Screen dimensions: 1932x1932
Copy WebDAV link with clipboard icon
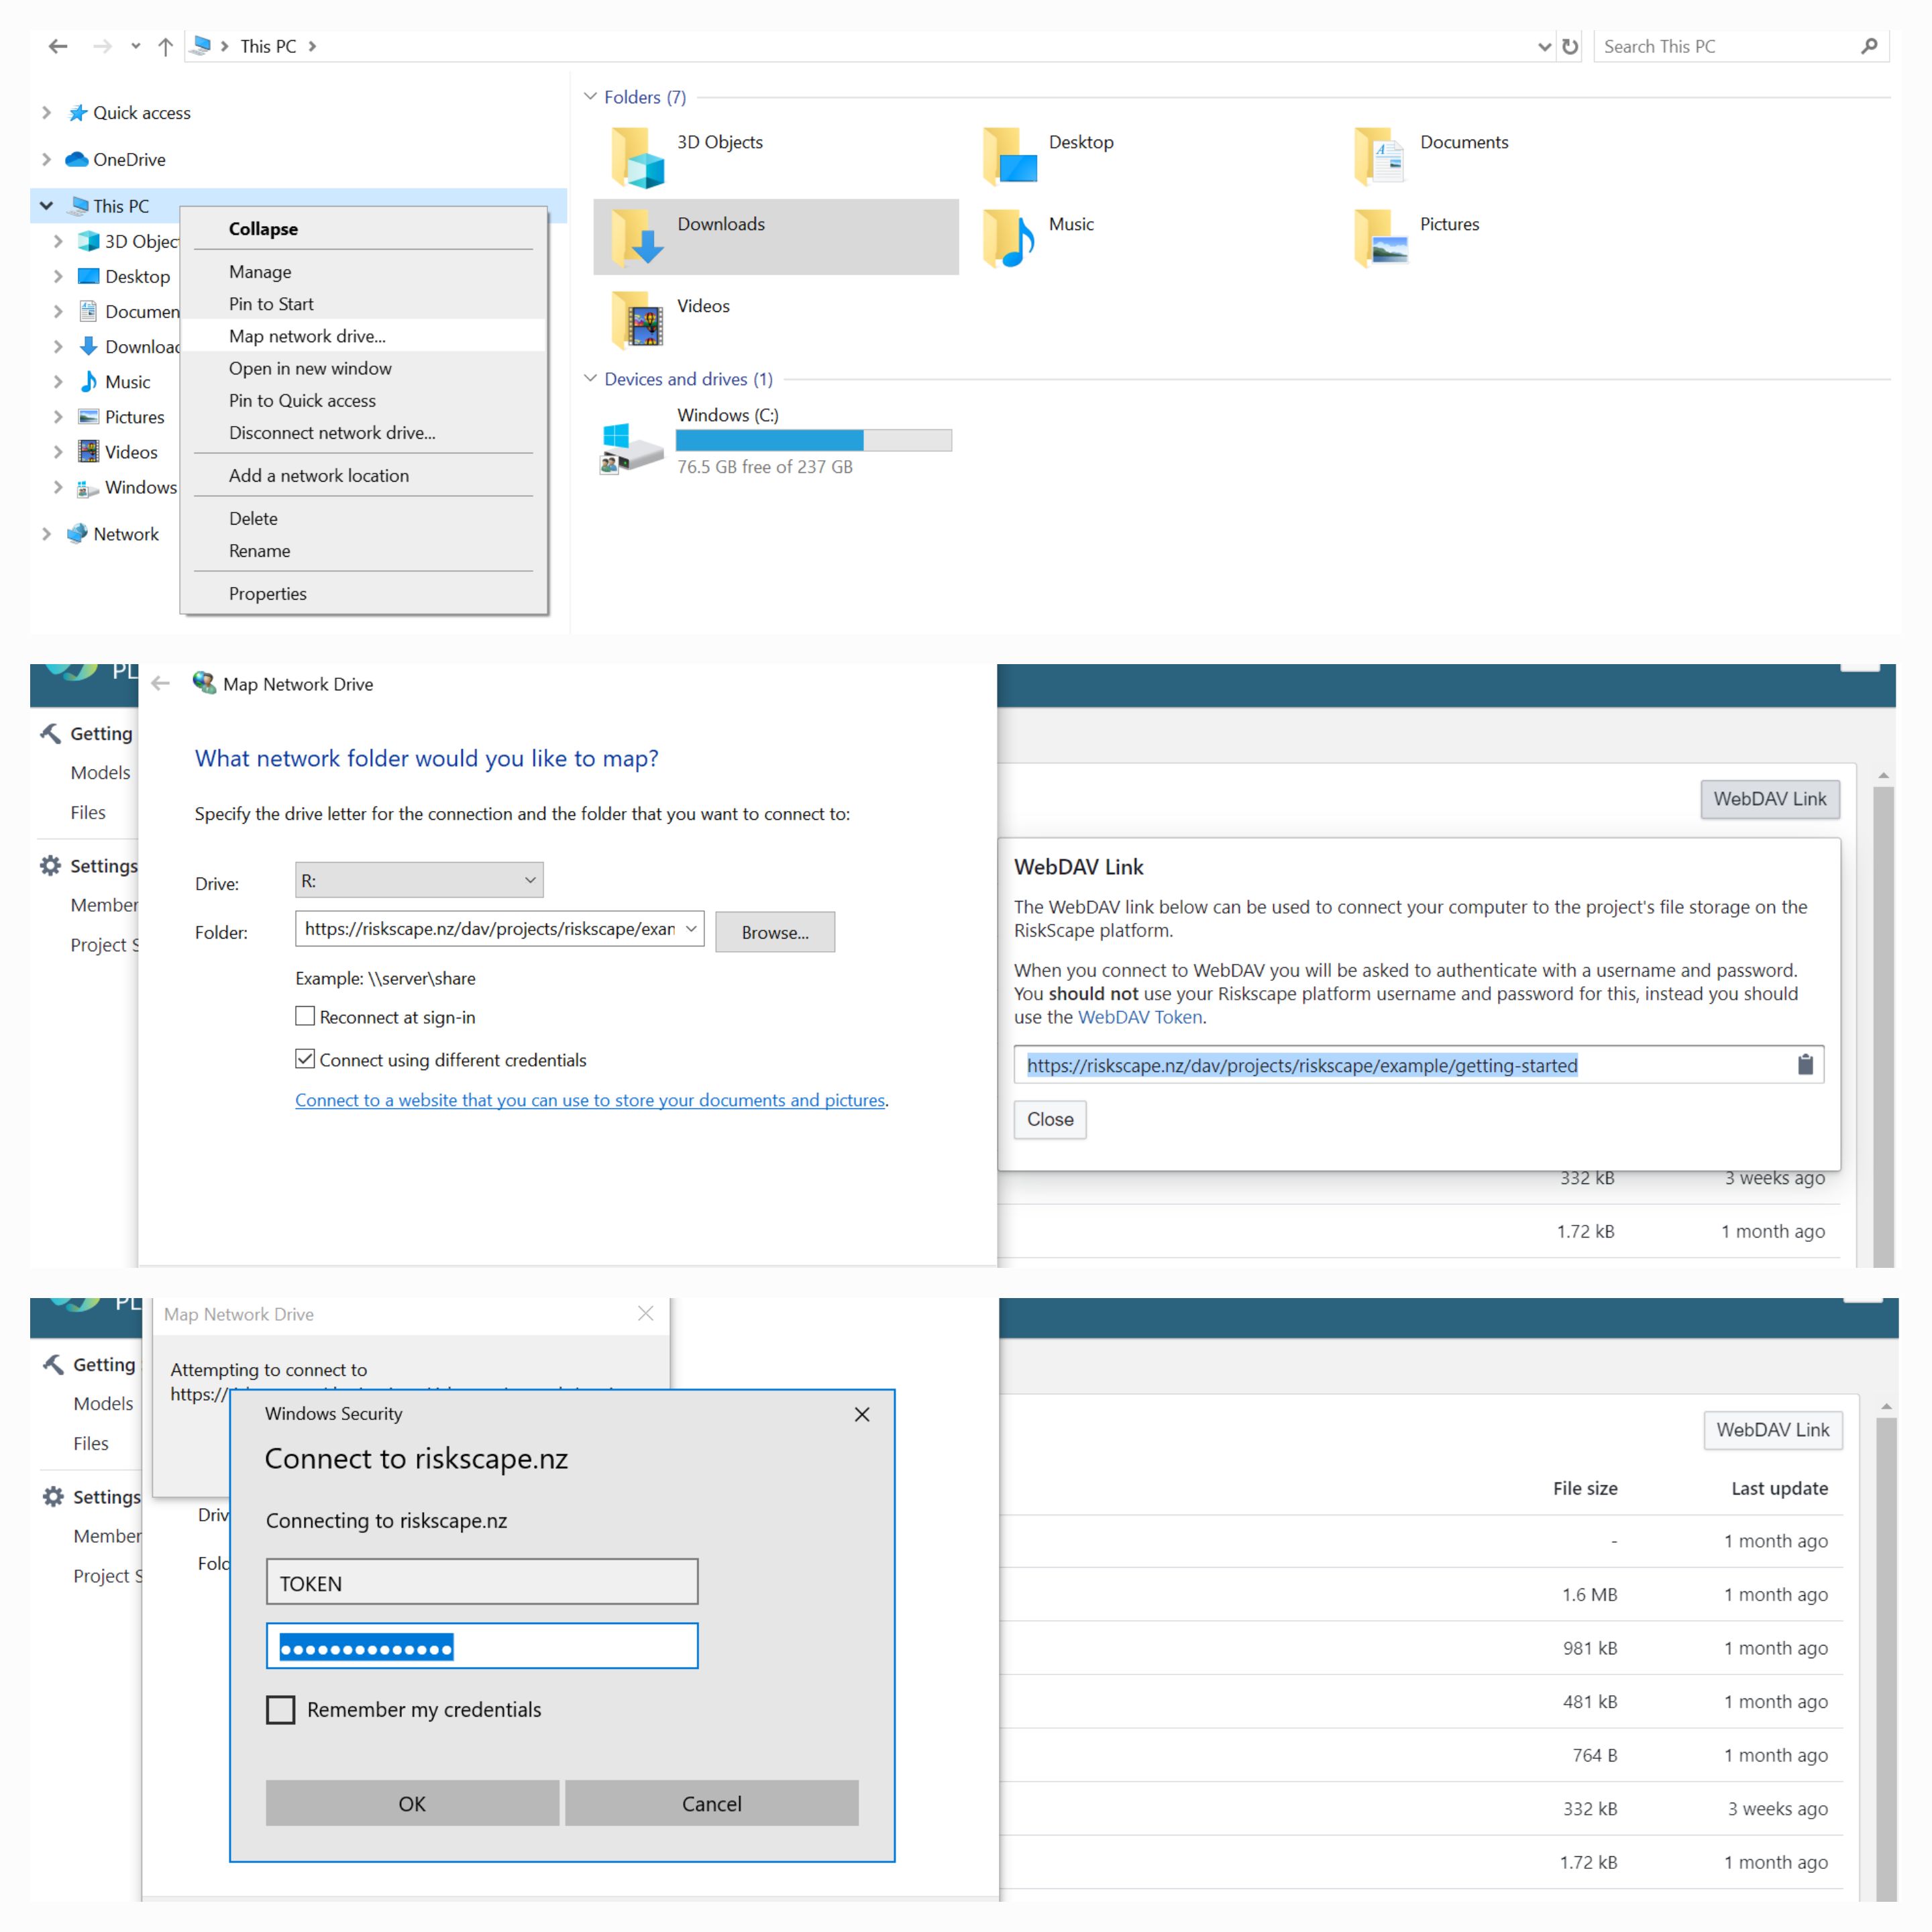[1805, 1065]
